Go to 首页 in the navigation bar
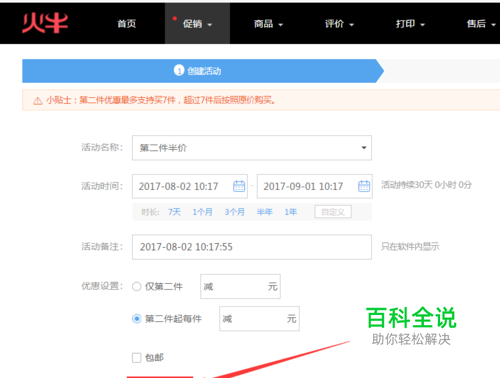500x378 pixels. click(x=127, y=24)
